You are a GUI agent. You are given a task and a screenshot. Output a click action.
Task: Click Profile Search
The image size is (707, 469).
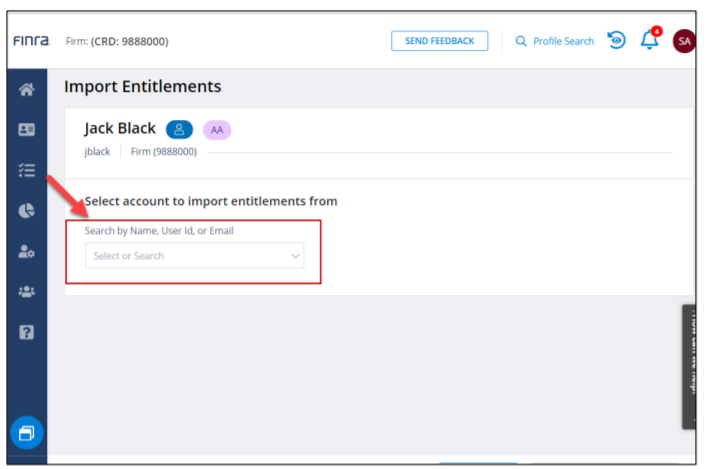(563, 41)
